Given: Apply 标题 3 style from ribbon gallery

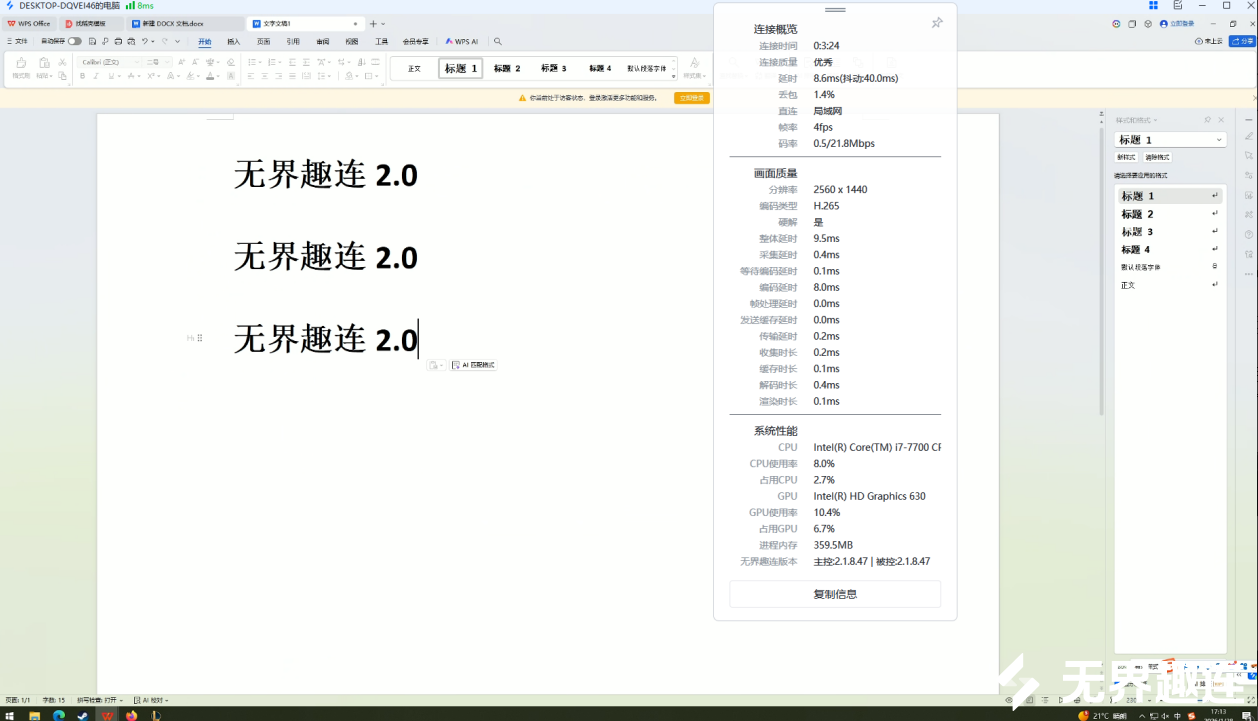Looking at the screenshot, I should 553,68.
